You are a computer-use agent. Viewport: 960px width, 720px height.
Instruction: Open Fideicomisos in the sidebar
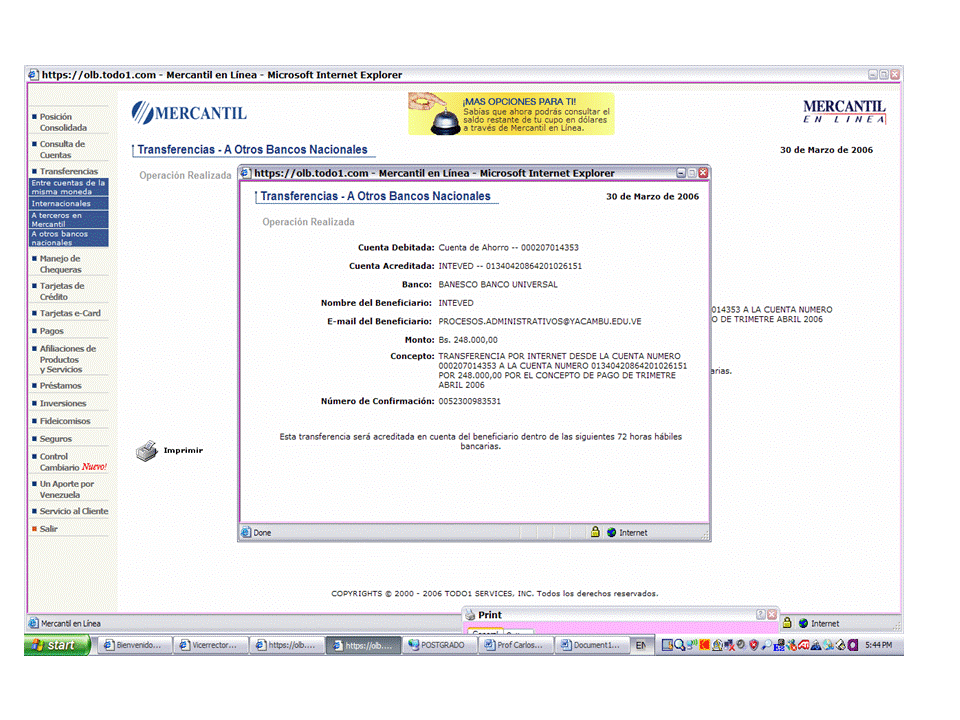65,421
